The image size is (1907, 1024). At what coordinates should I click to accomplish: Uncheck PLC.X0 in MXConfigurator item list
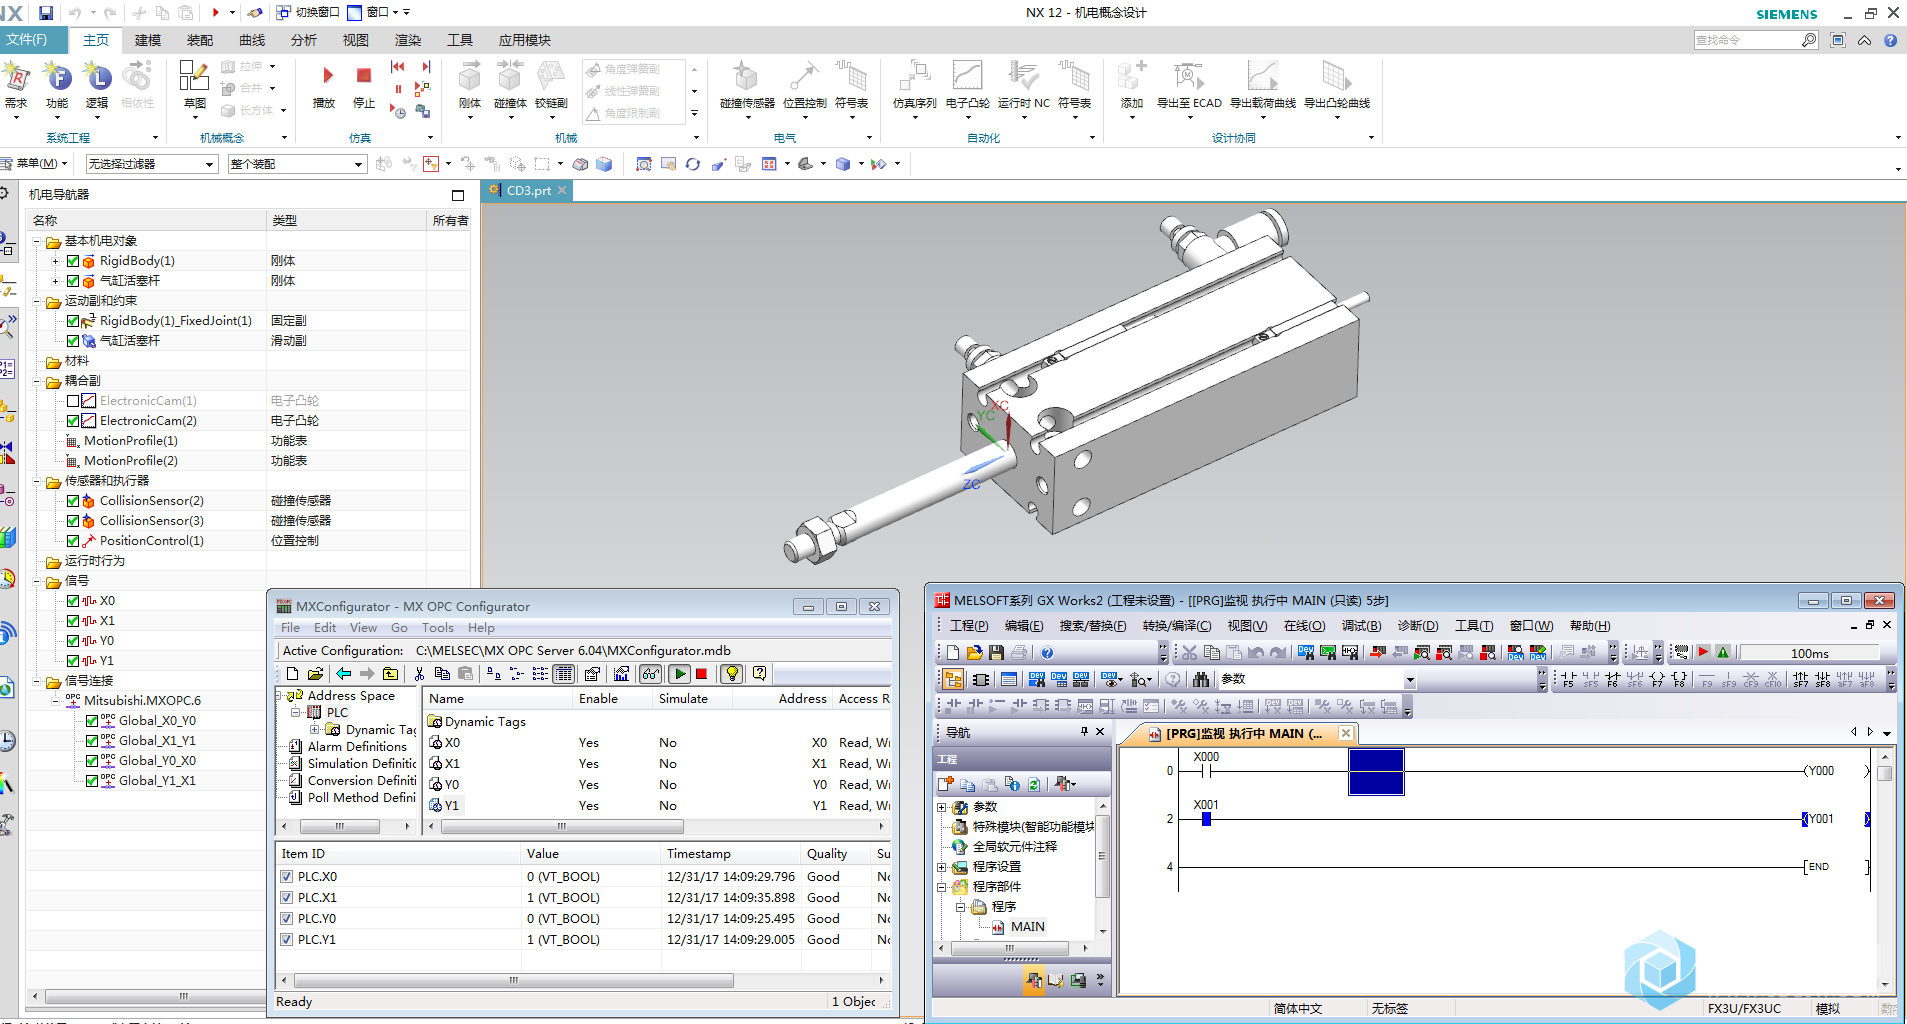tap(287, 877)
